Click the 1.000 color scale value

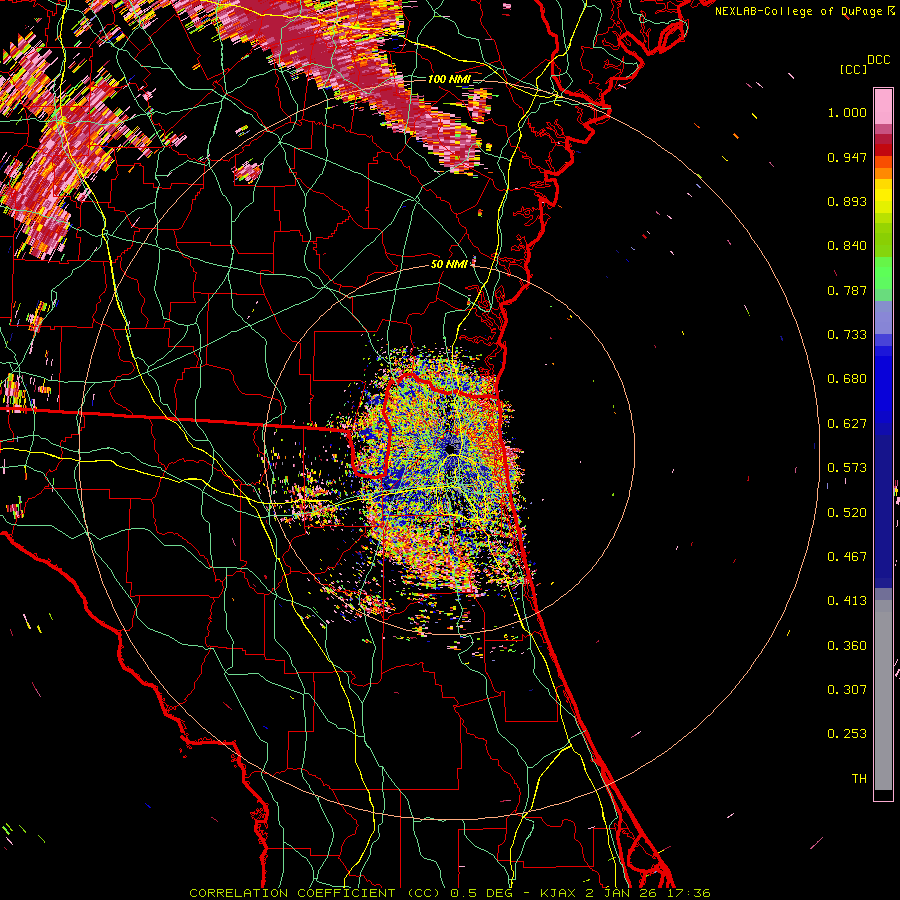tap(847, 112)
